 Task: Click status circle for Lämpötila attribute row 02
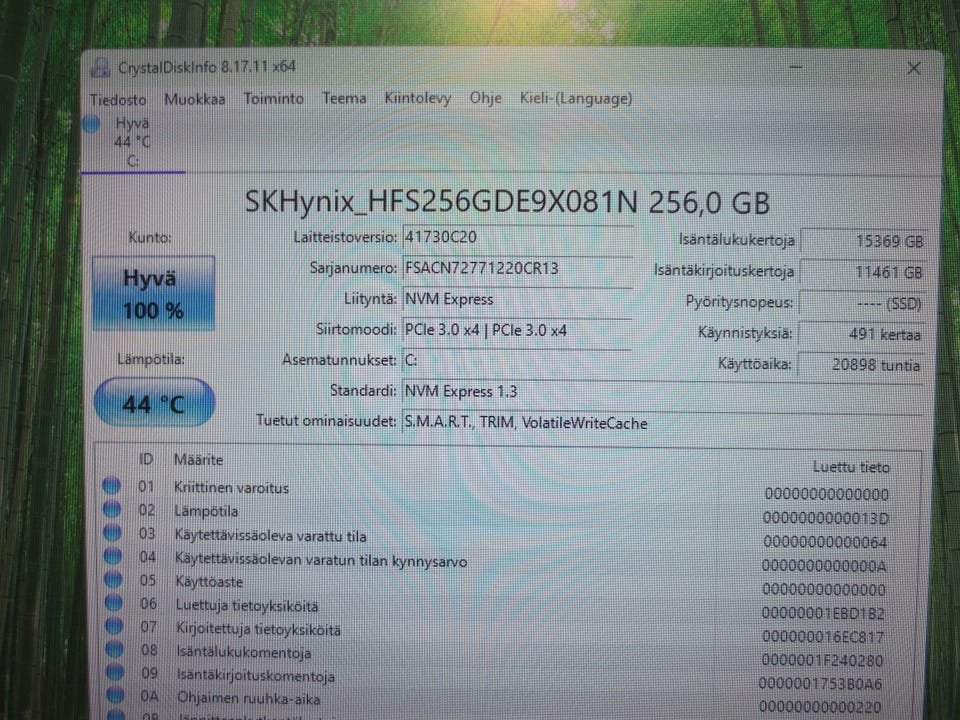tap(112, 509)
